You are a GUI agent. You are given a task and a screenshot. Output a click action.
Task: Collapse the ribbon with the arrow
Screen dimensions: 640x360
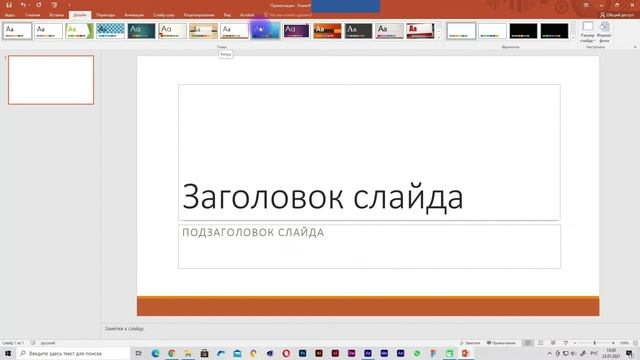click(x=635, y=47)
